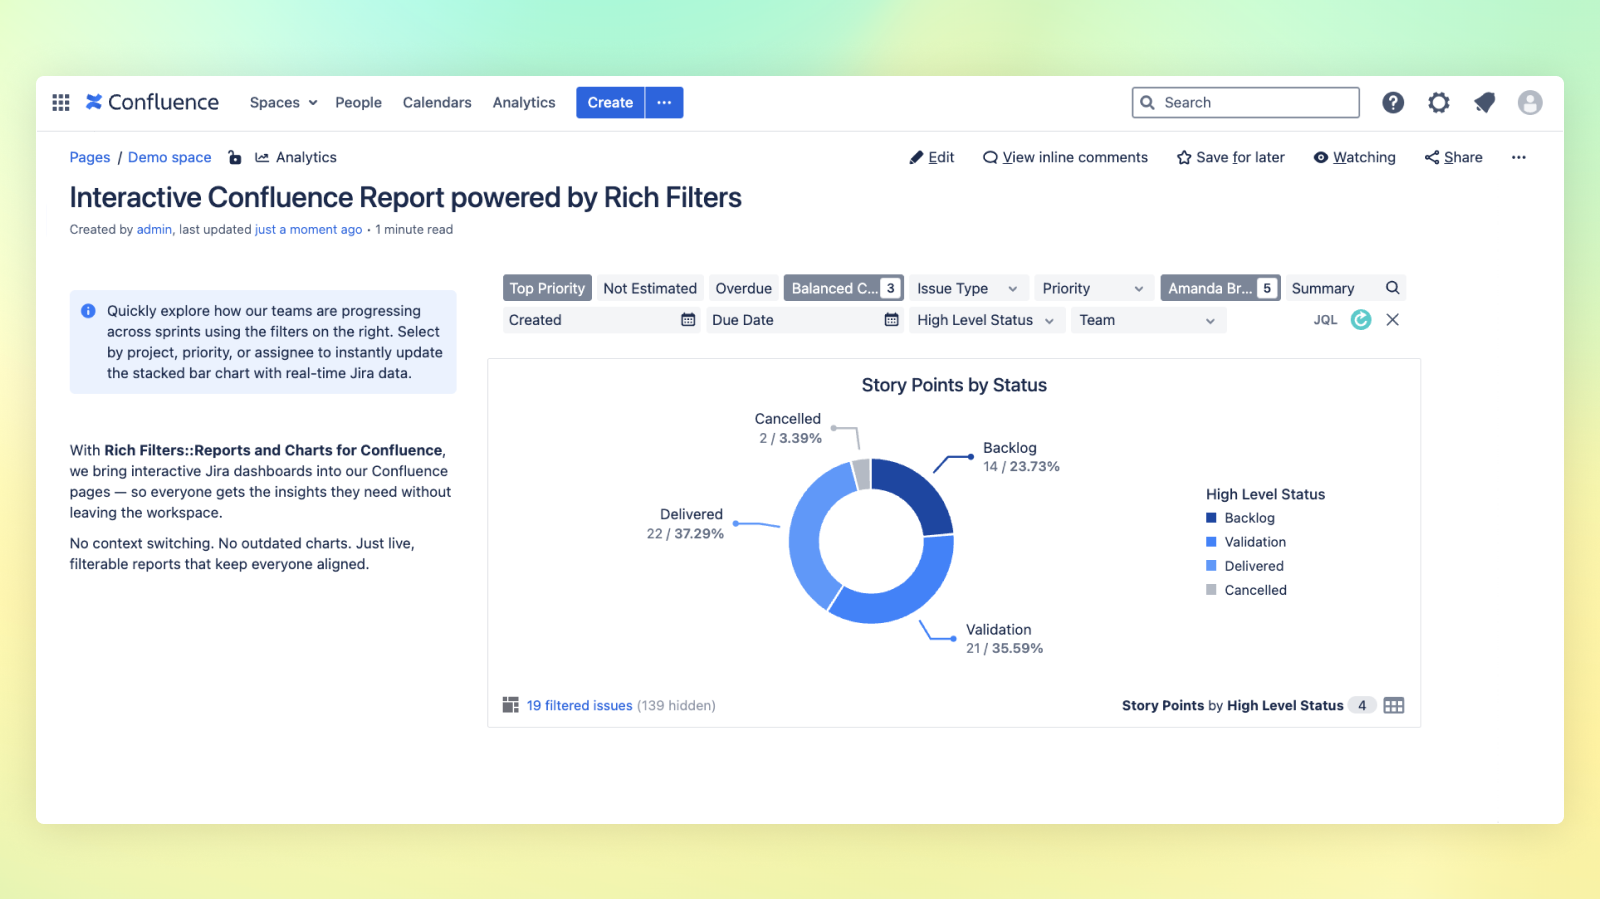
Task: Open the help question mark icon
Action: [1393, 102]
